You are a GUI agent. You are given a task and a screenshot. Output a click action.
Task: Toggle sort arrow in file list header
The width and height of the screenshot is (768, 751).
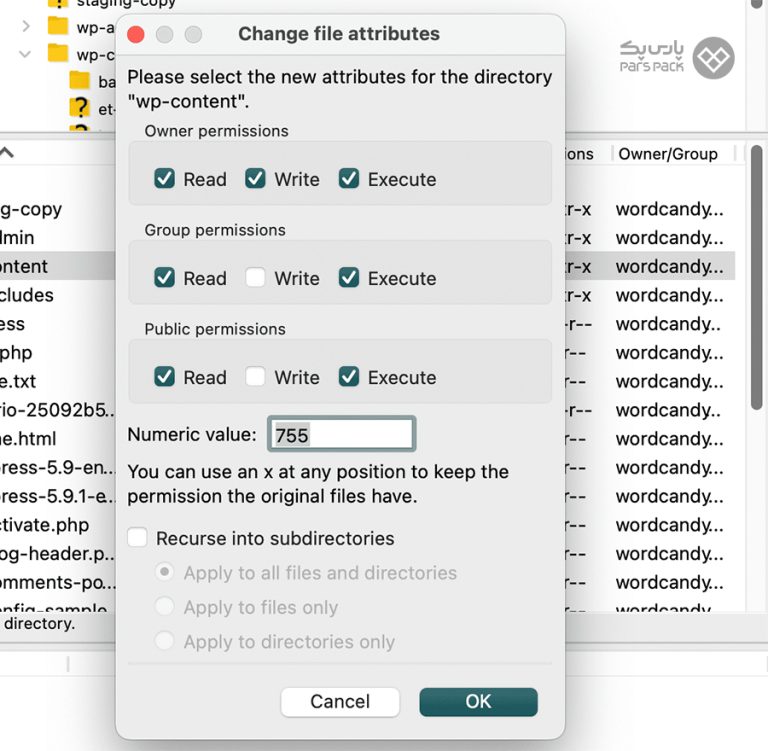coord(7,153)
